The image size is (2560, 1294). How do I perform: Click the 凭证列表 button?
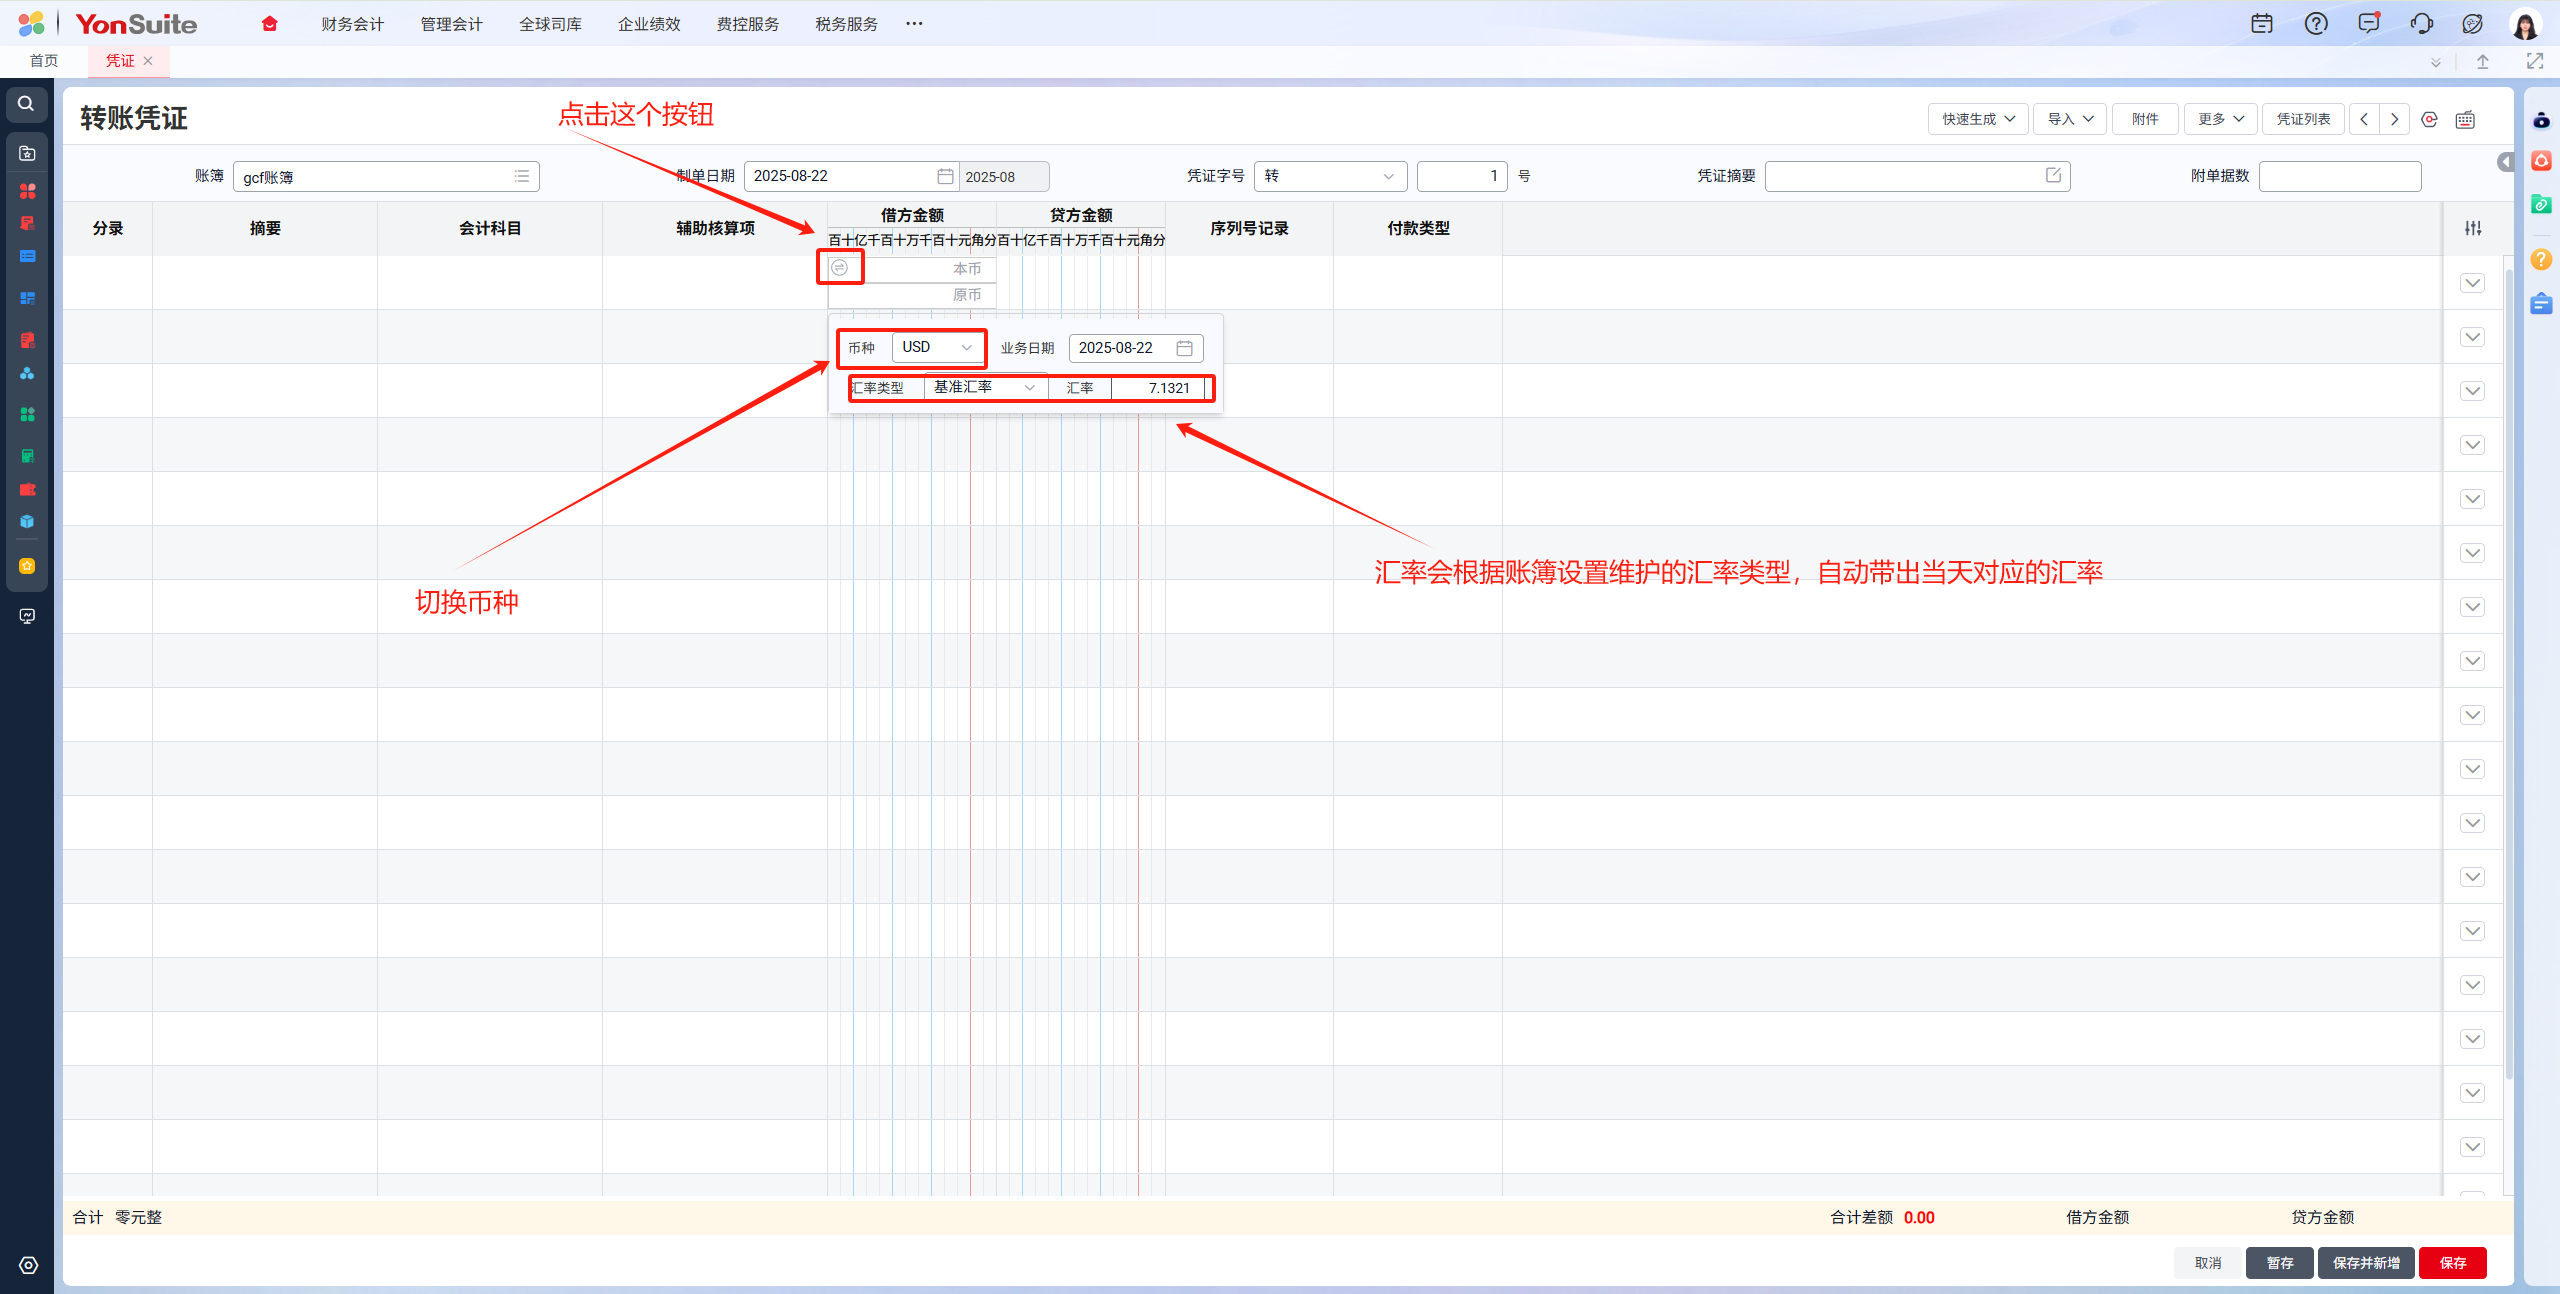coord(2302,119)
